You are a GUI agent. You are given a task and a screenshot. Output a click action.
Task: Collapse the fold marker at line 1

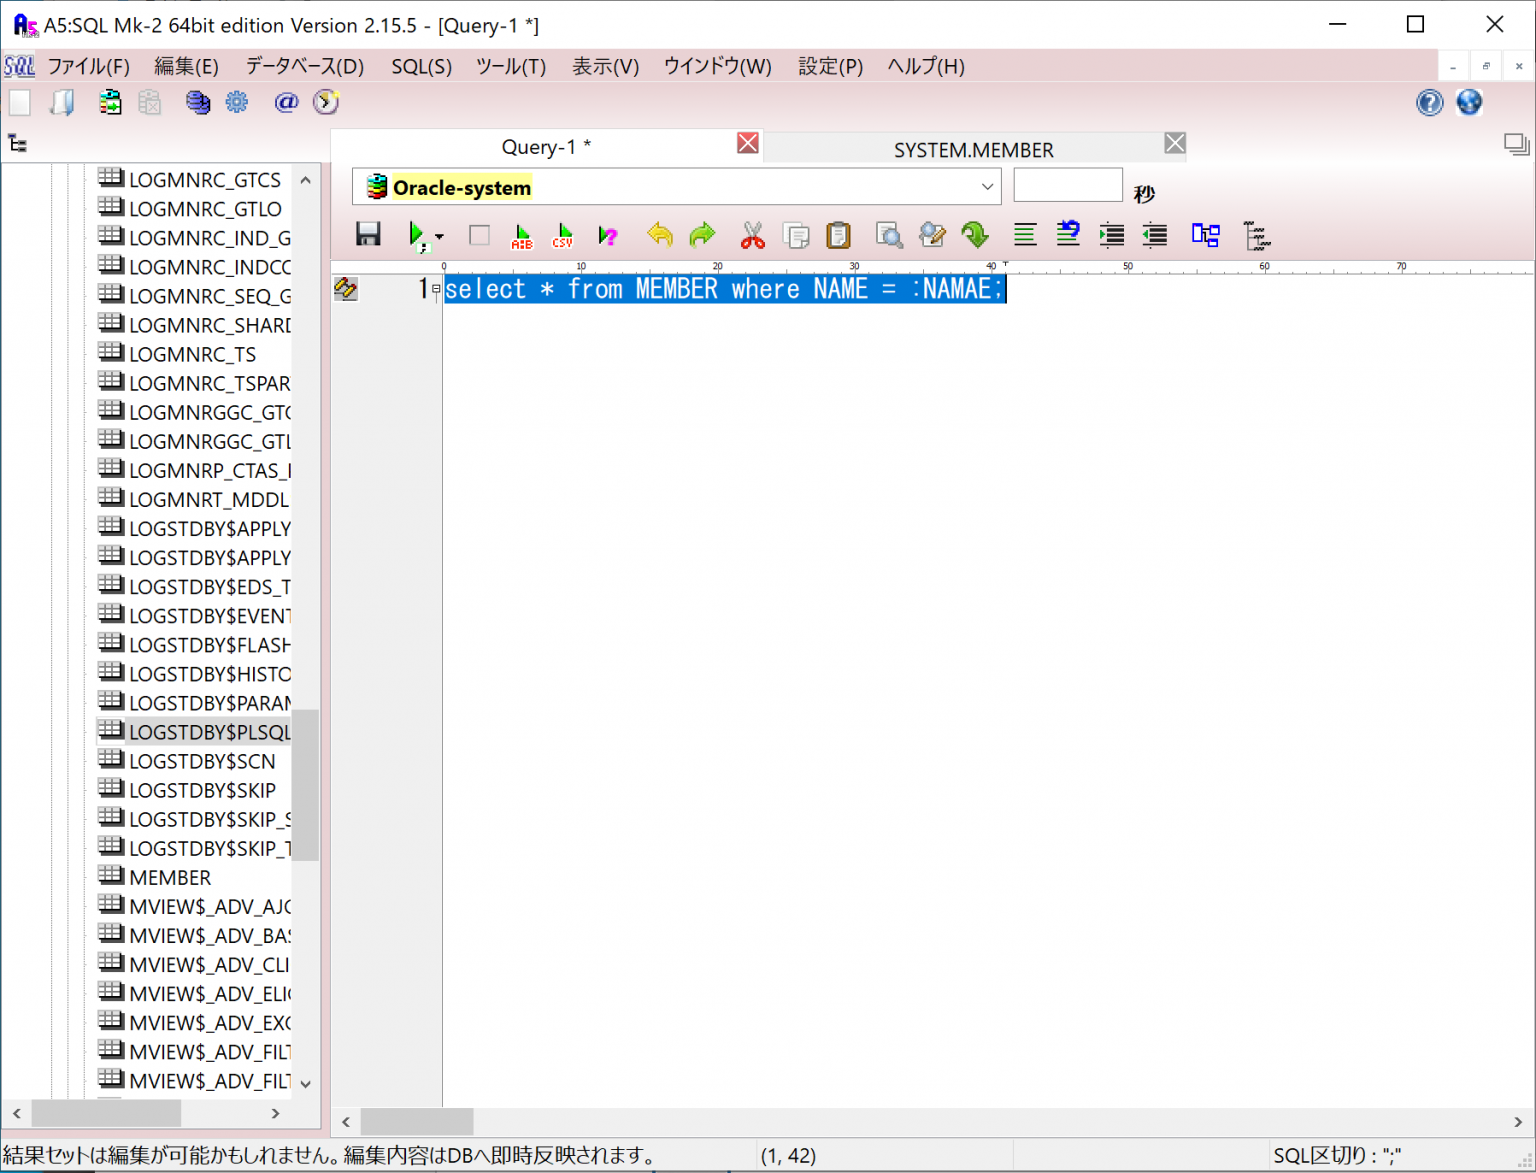(x=436, y=289)
